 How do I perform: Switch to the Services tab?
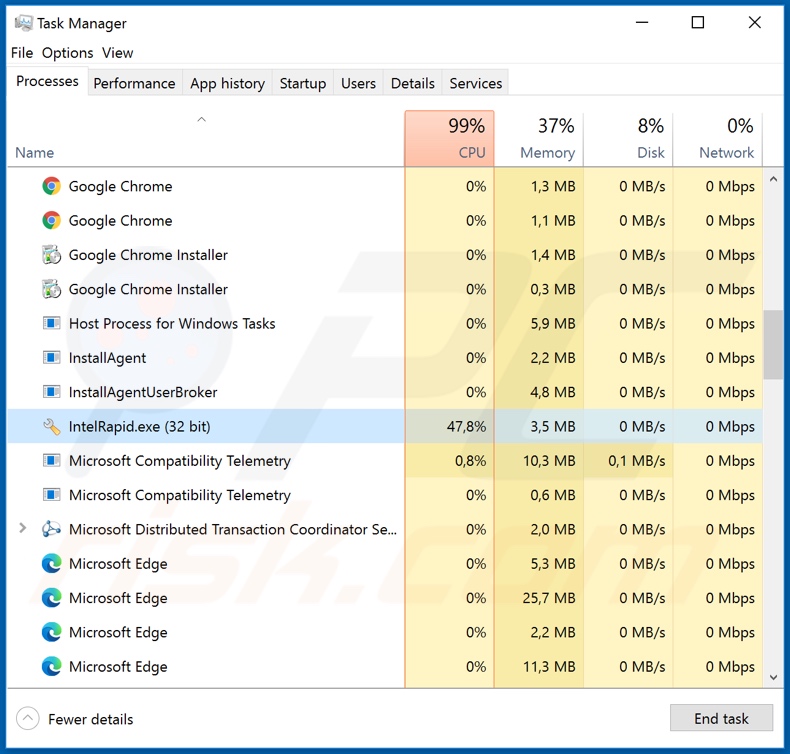[x=476, y=83]
